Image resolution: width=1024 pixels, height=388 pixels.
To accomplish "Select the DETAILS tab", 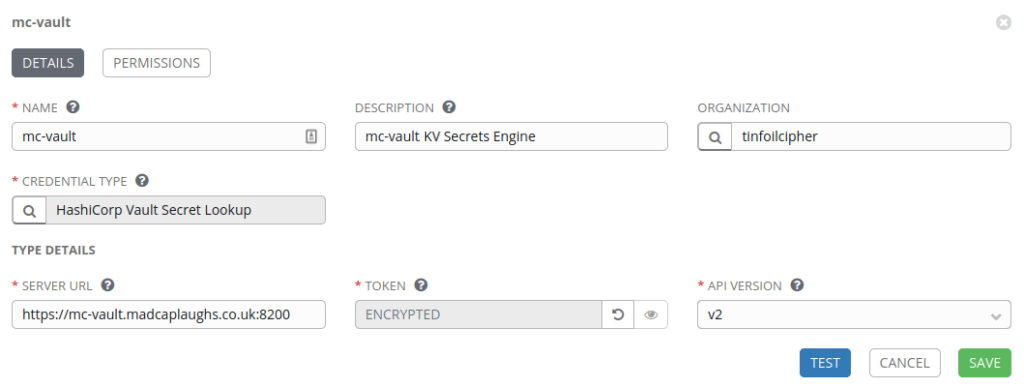I will click(x=48, y=63).
